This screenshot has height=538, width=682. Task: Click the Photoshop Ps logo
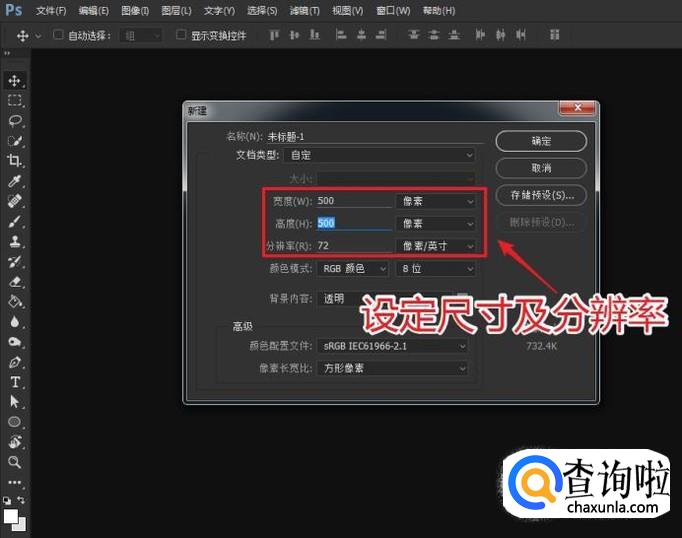(13, 10)
